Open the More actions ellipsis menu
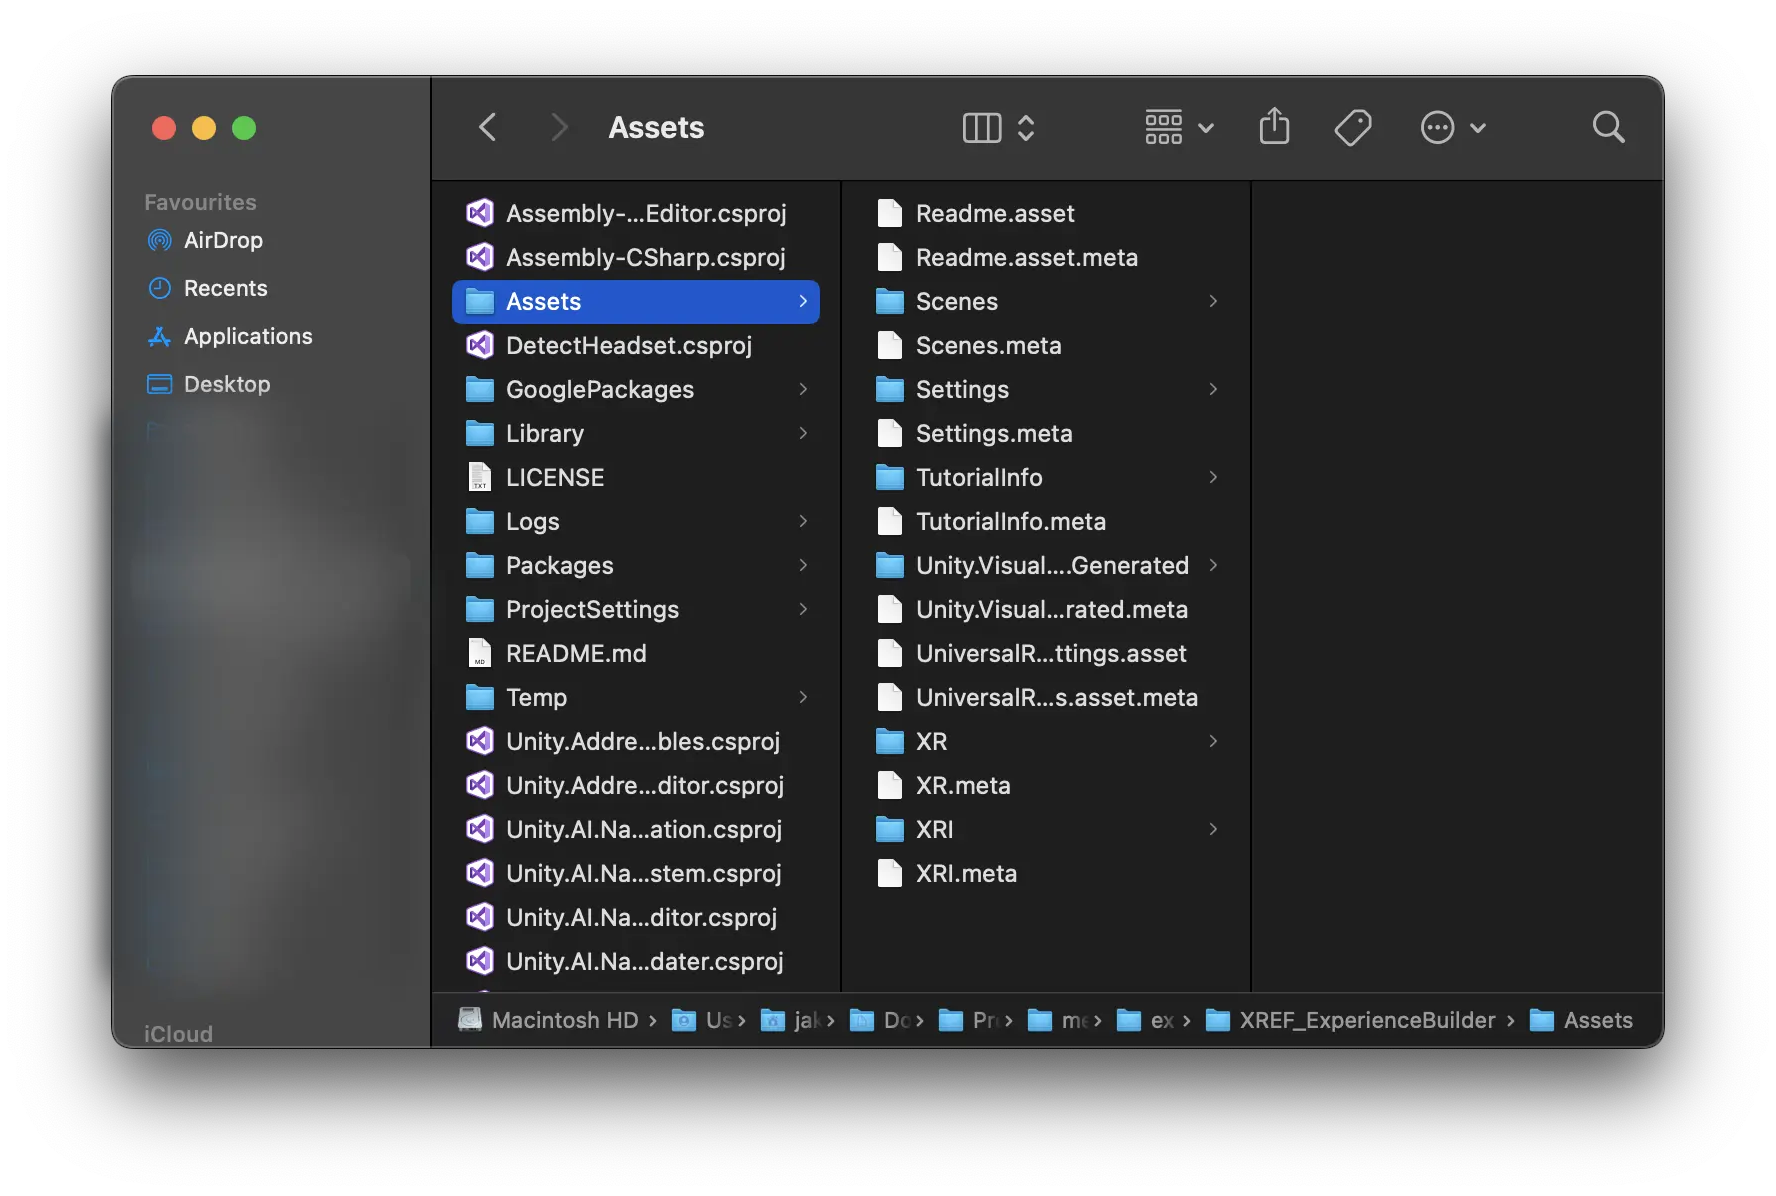Viewport: 1776px width, 1196px height. coord(1452,127)
